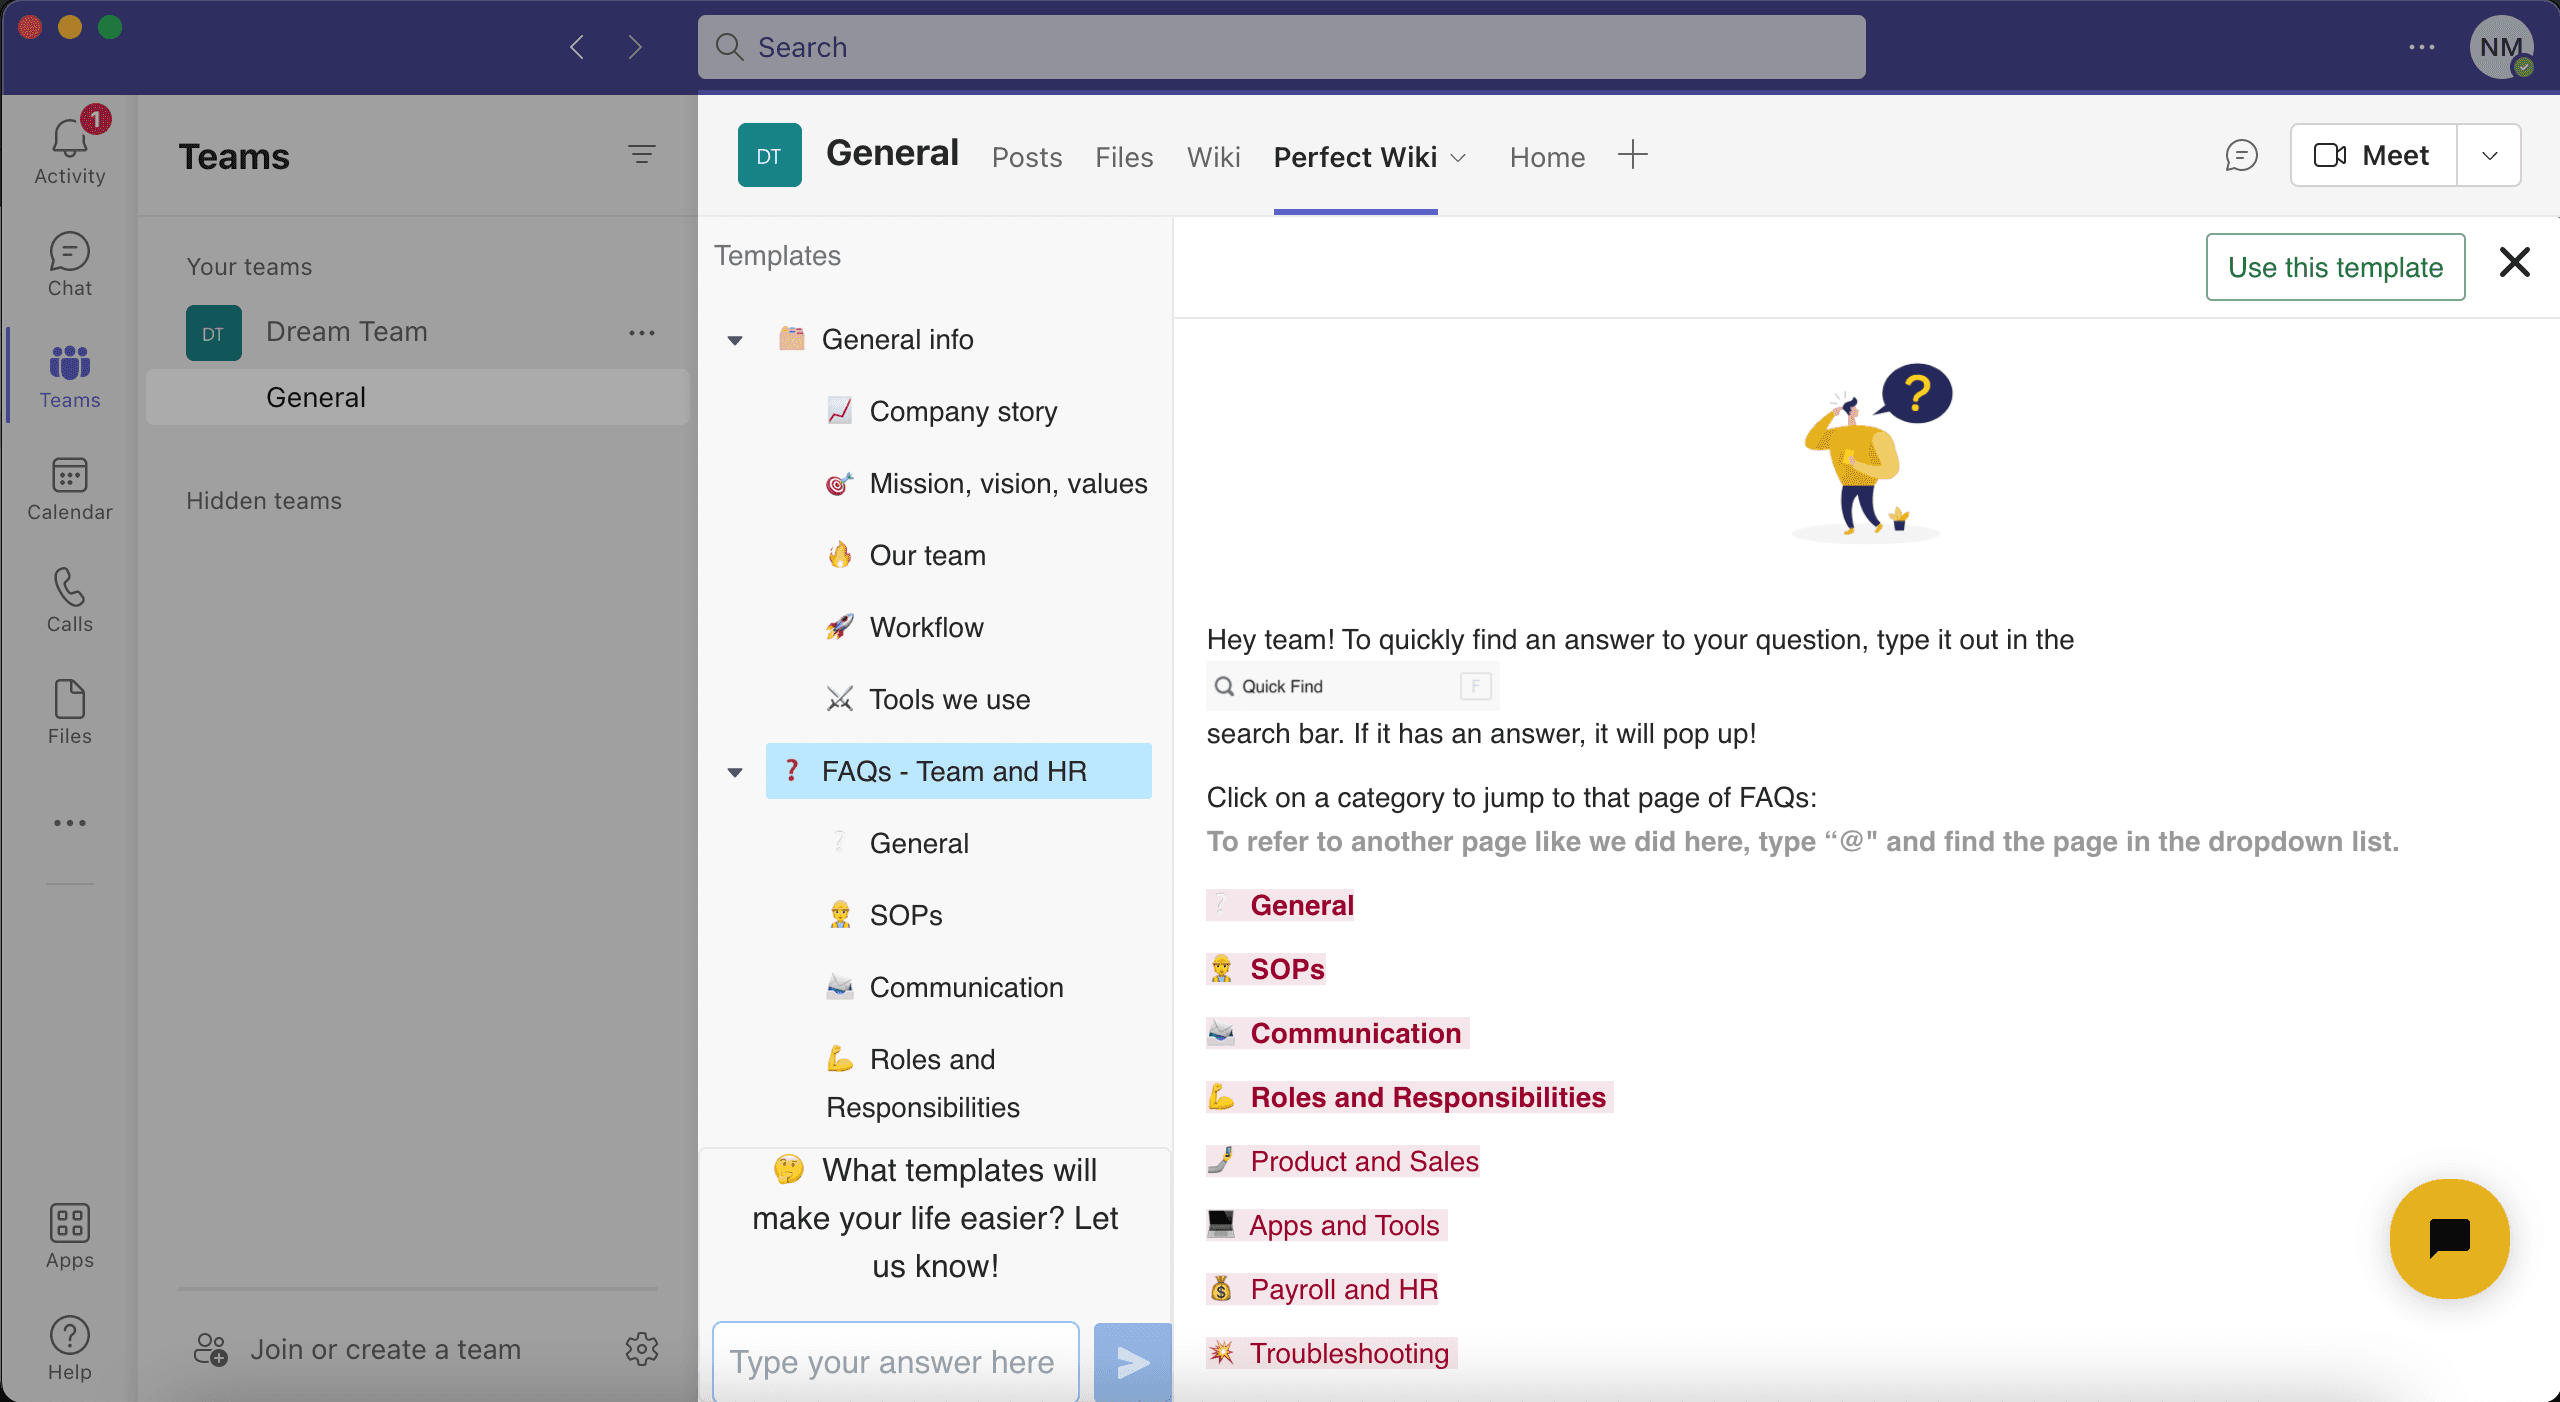Click Roles and Responsibilities link
The height and width of the screenshot is (1402, 2560).
pyautogui.click(x=1429, y=1098)
